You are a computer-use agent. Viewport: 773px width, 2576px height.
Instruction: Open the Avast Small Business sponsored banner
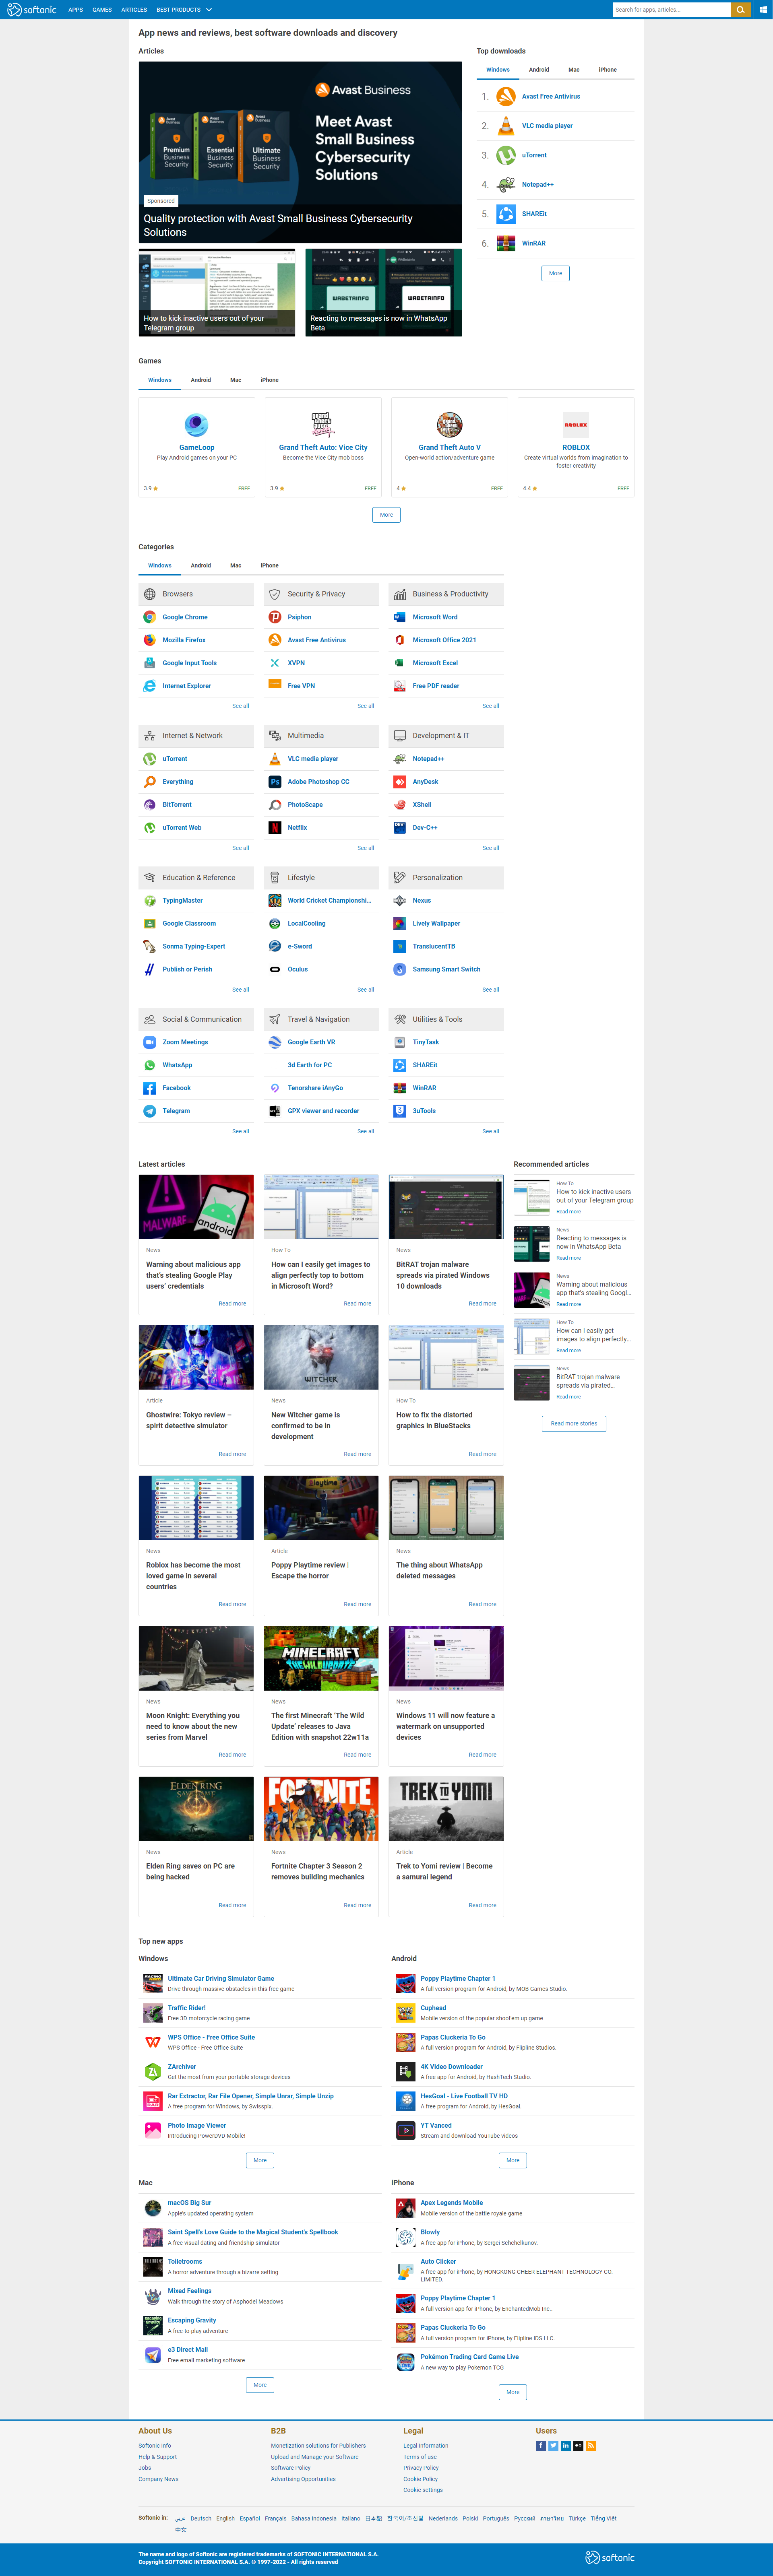(300, 152)
